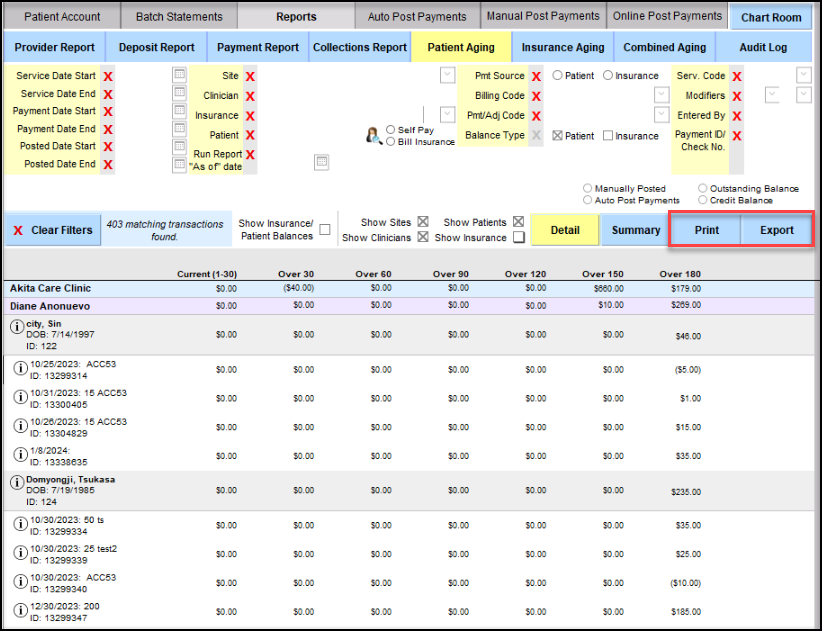Screen dimensions: 822x631
Task: Clear the Clinician filter
Action: [250, 96]
